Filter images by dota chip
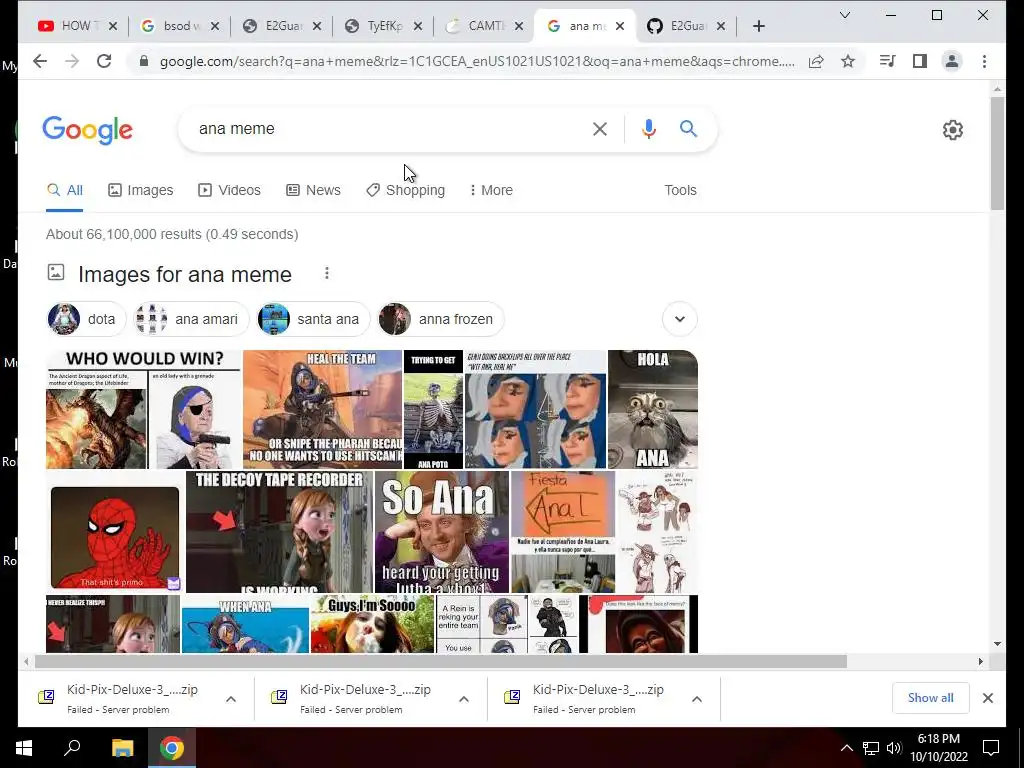 pyautogui.click(x=86, y=319)
